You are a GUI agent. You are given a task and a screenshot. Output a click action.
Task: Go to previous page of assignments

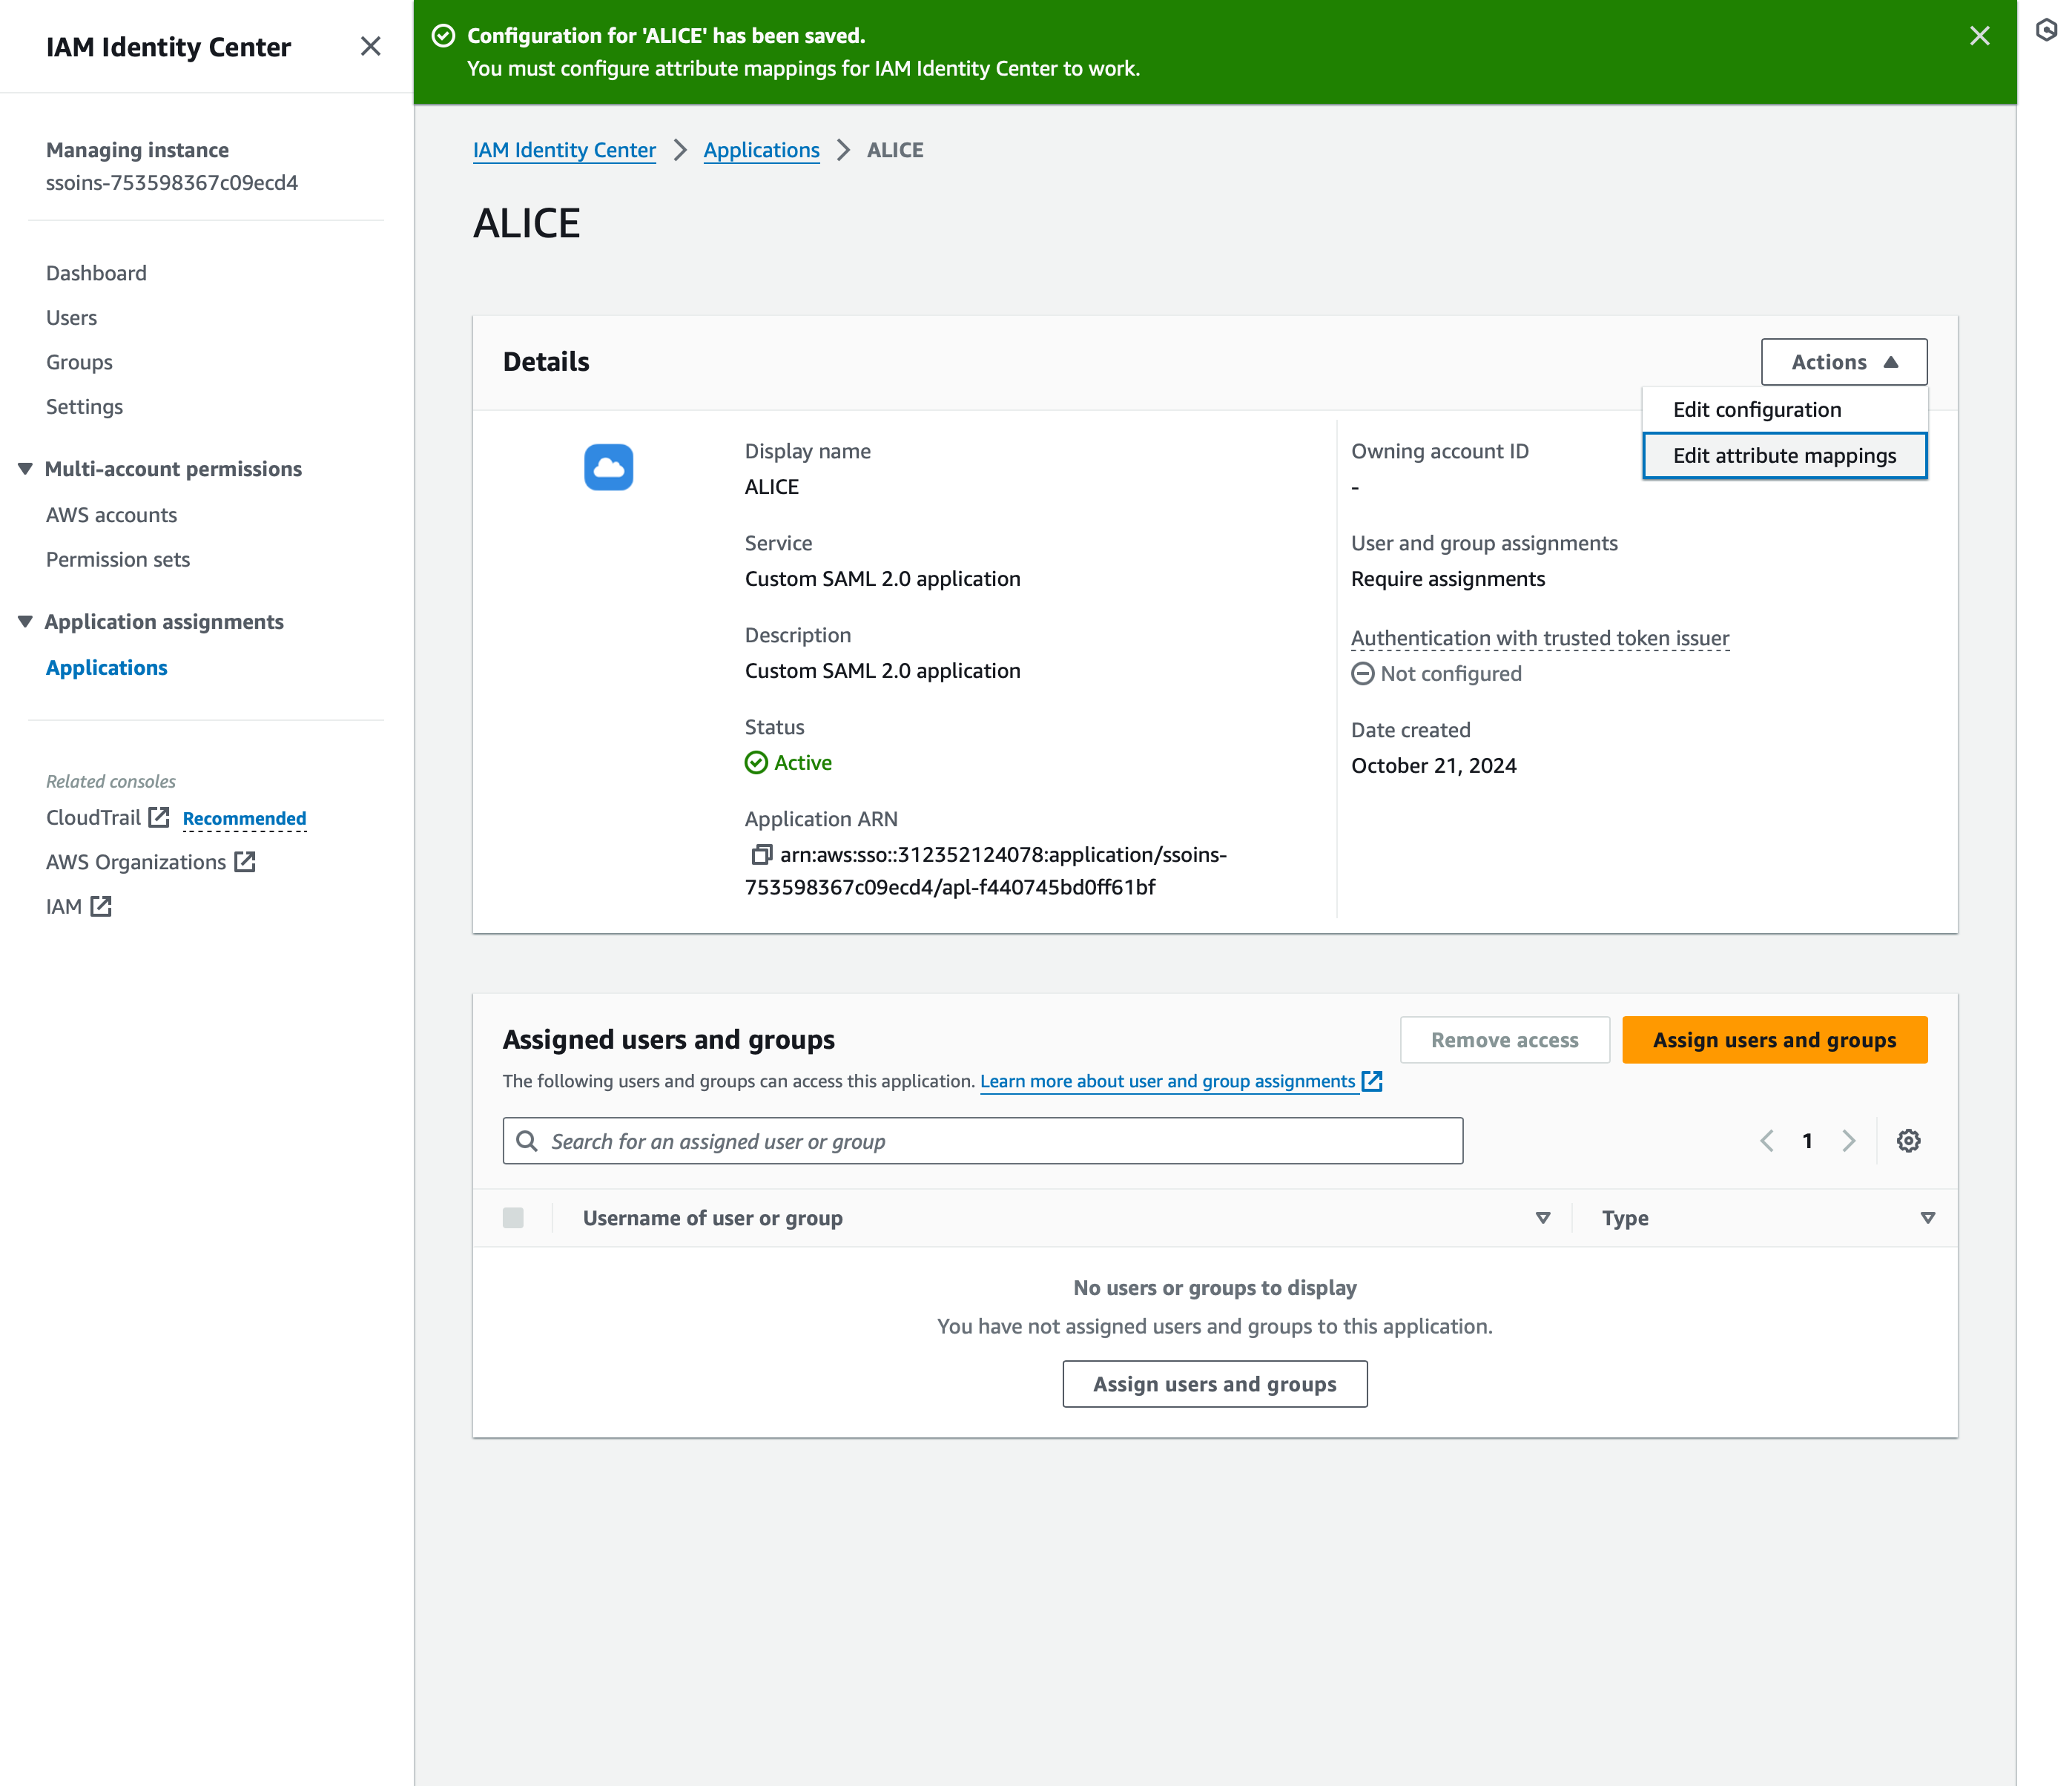[1767, 1141]
